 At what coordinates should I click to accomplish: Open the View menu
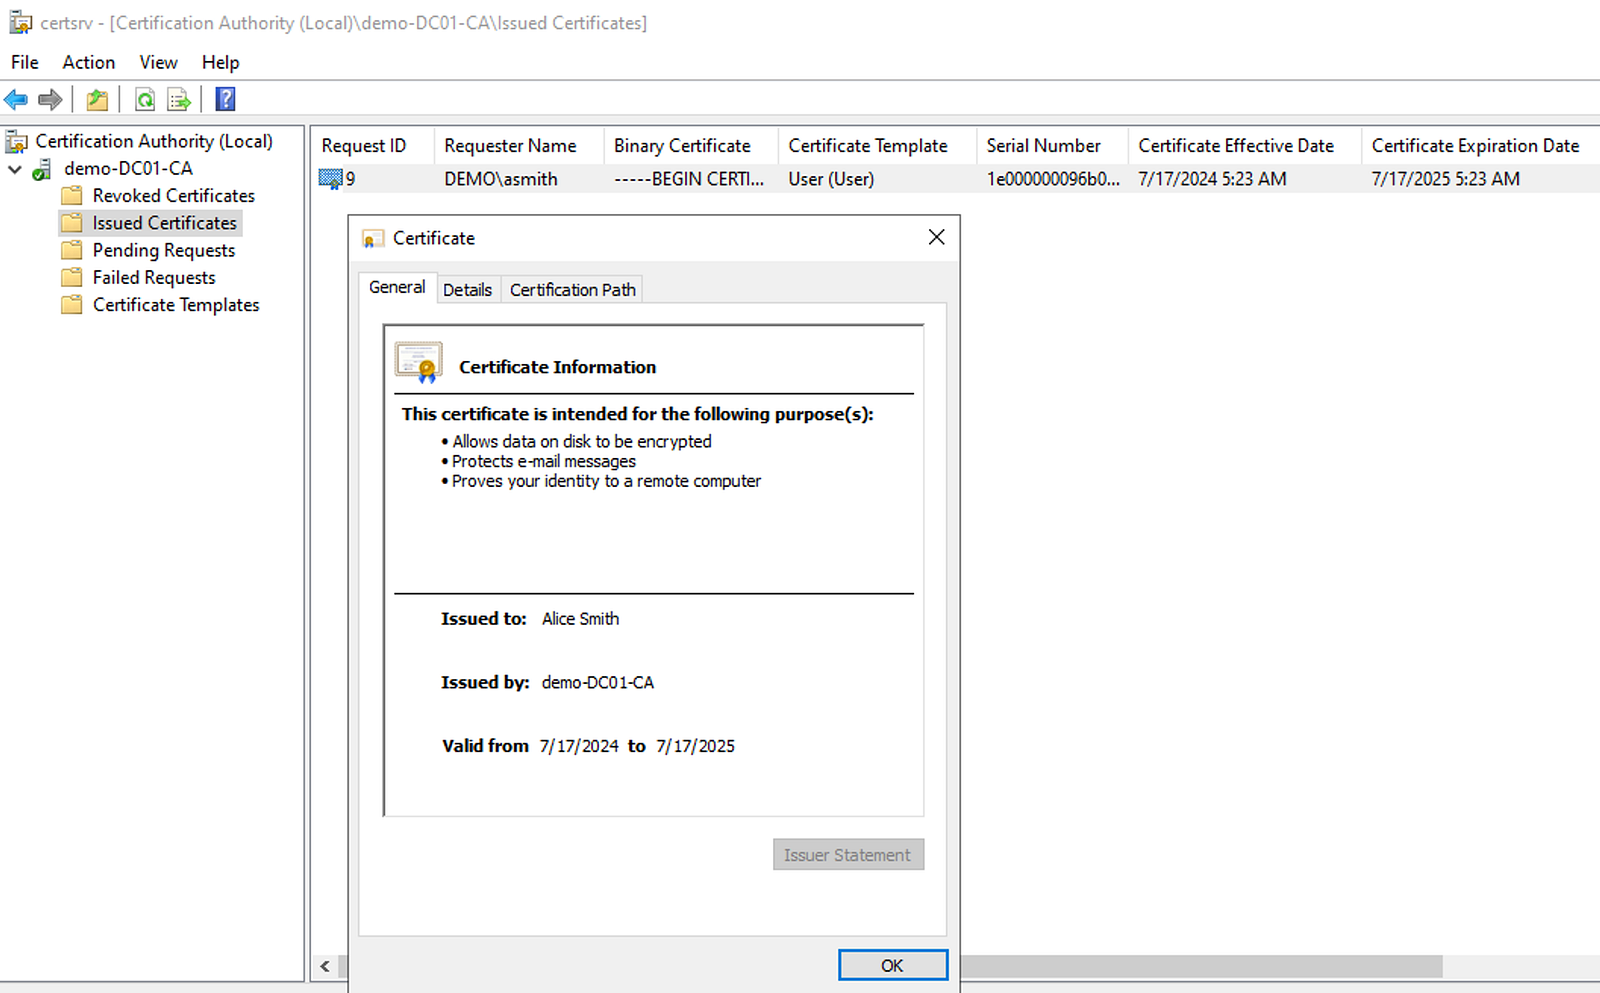click(158, 62)
